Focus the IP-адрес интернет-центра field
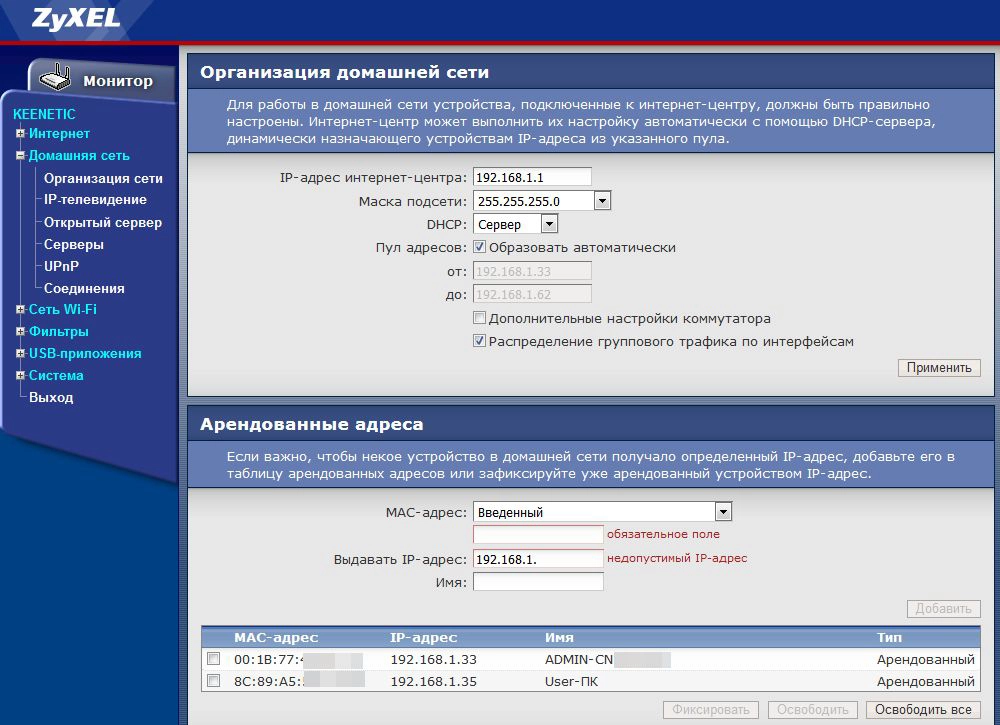 (532, 177)
